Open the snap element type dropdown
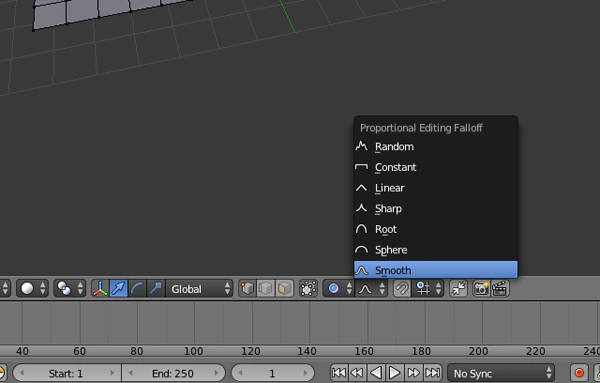 coord(428,288)
